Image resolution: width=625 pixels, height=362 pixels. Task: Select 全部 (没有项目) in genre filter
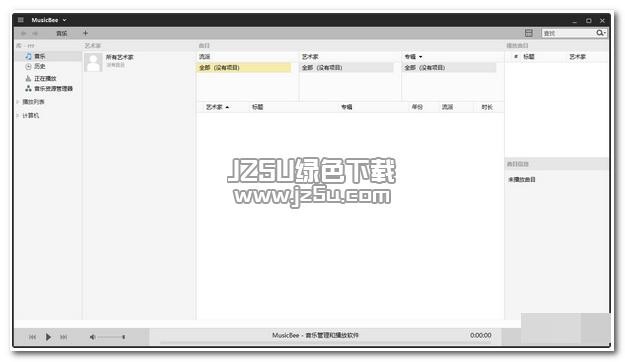244,68
